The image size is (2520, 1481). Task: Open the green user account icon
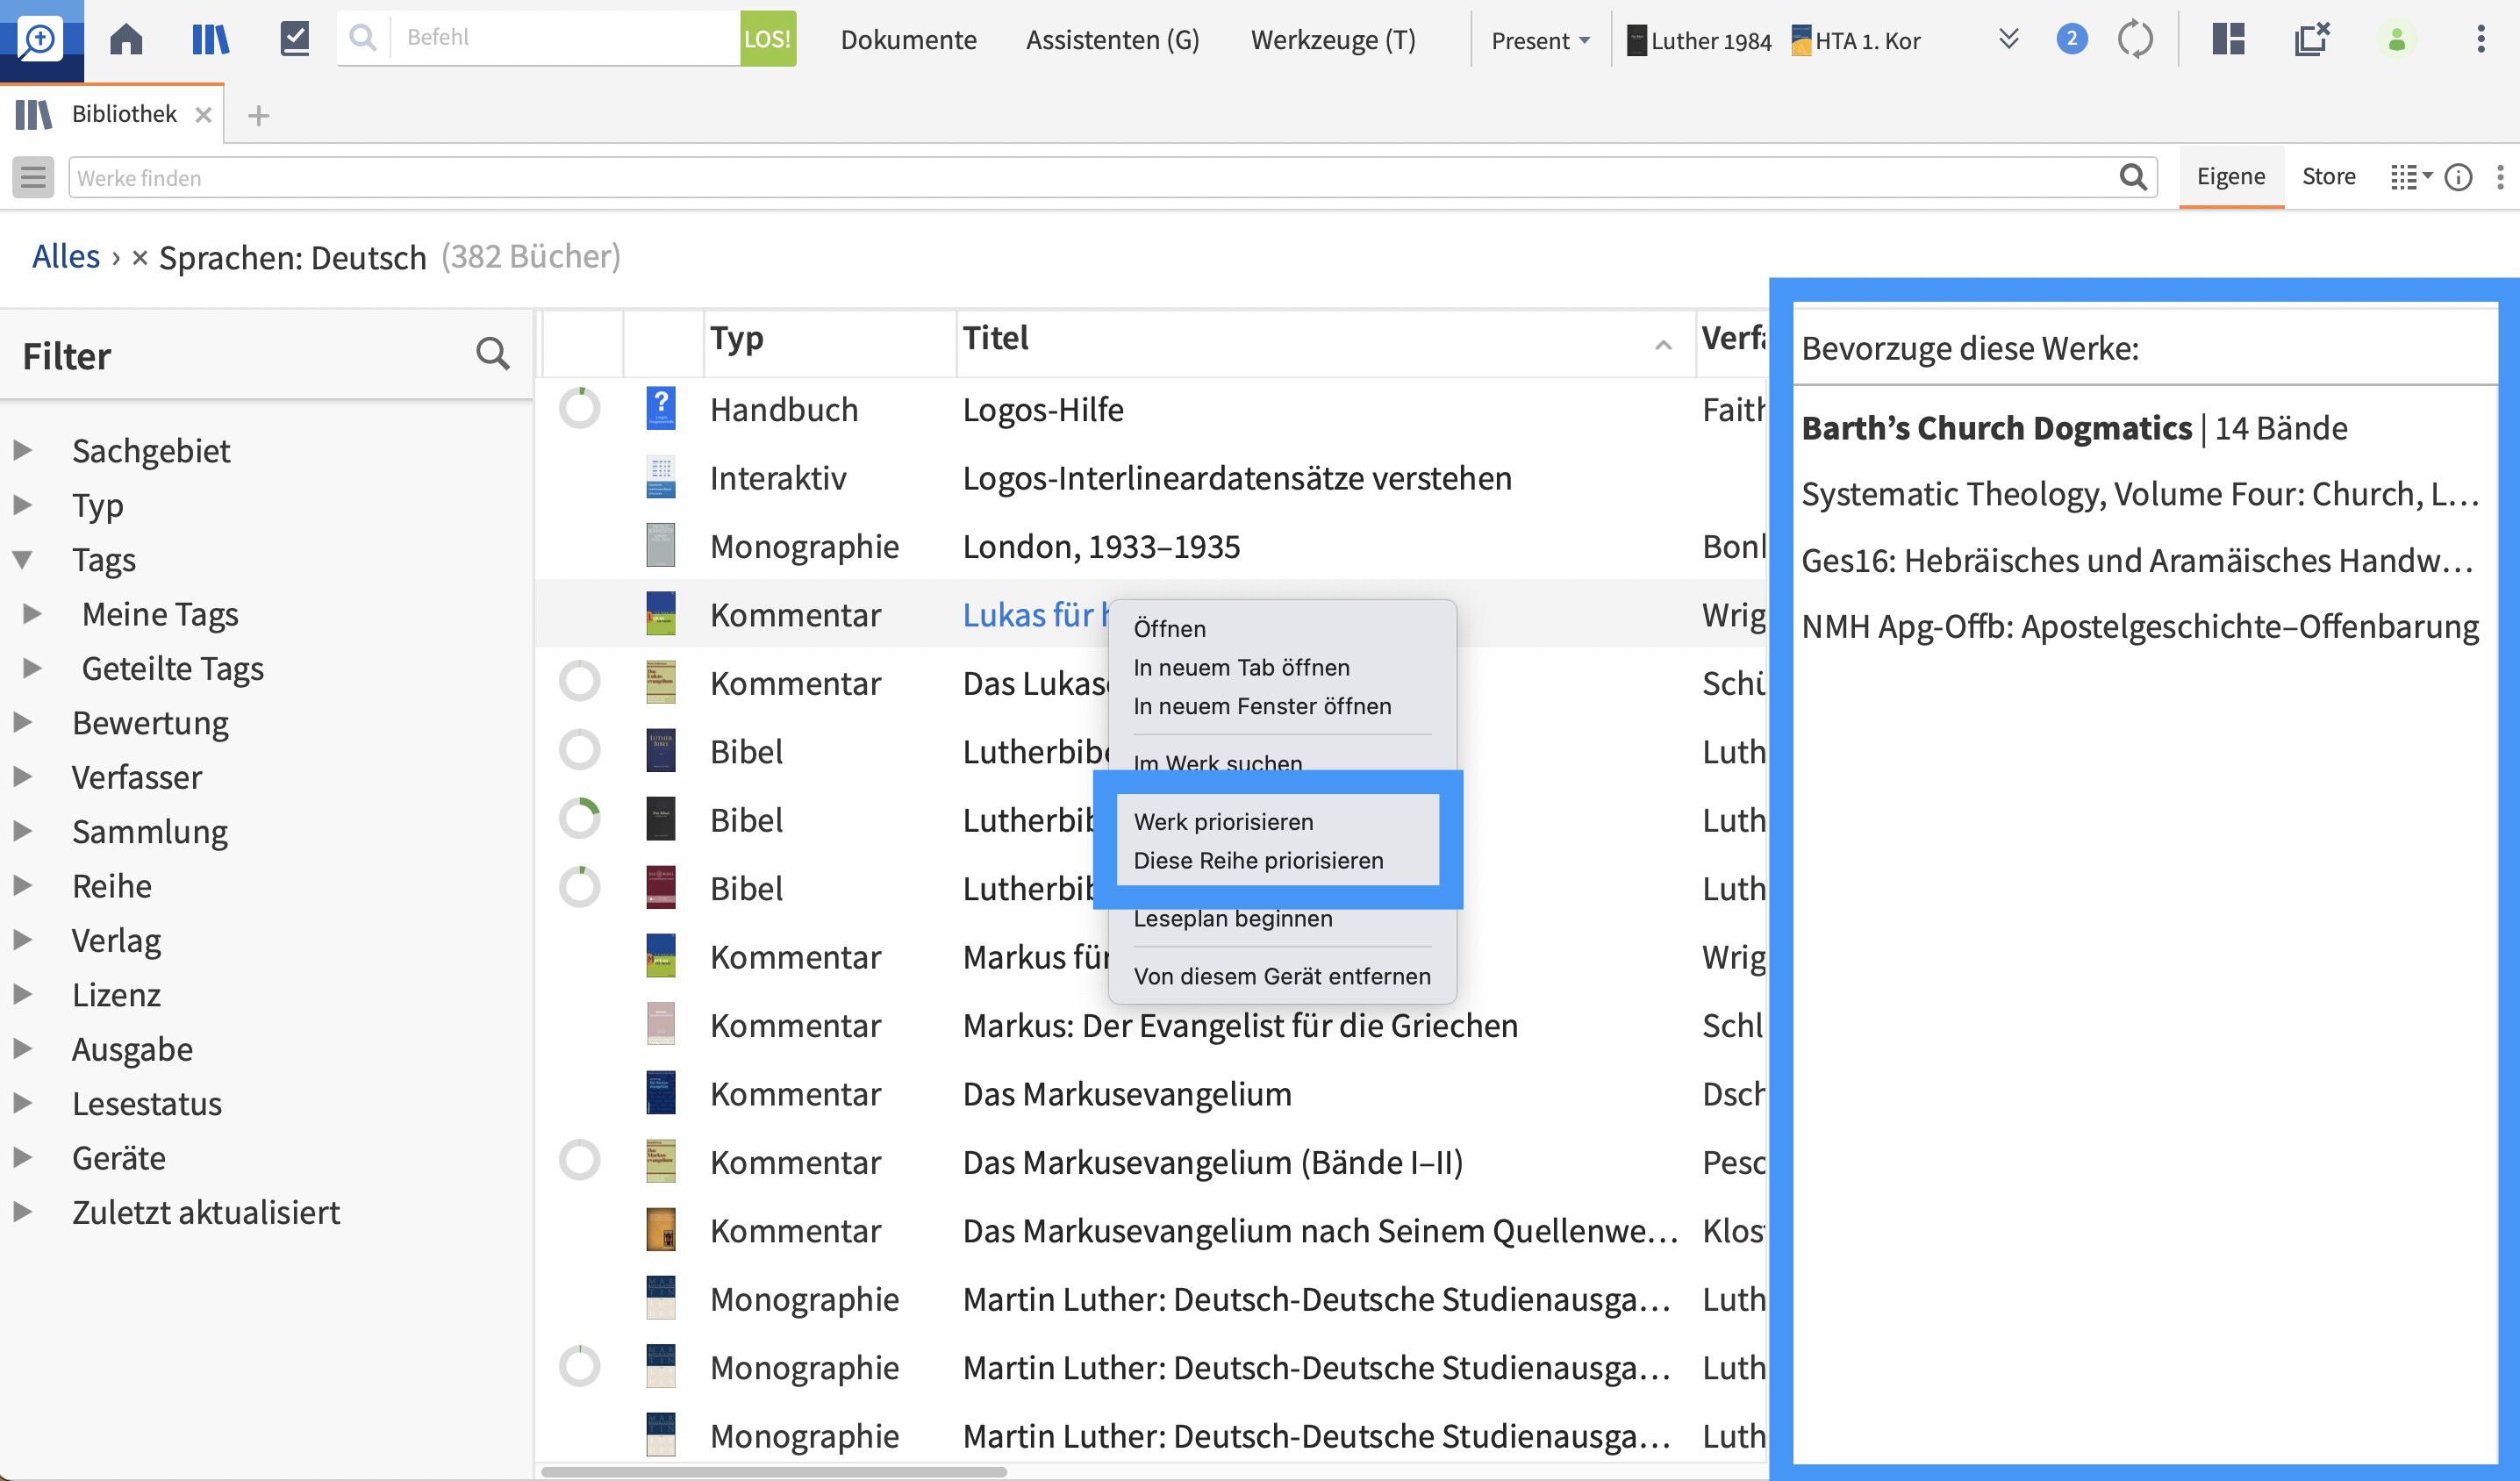pos(2396,40)
